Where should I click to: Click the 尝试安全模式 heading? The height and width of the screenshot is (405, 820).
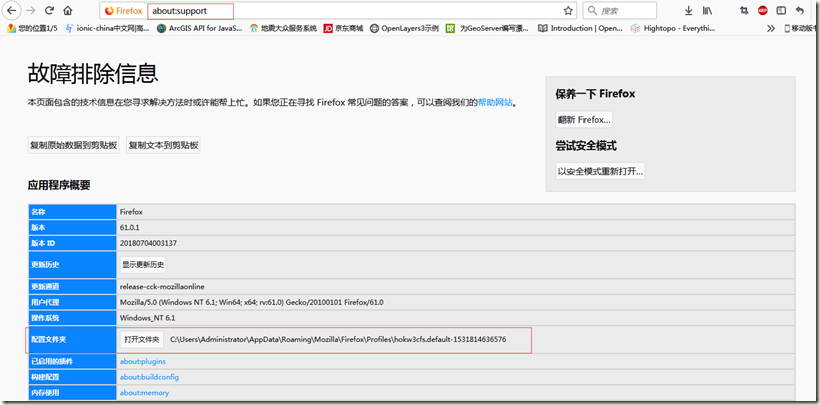pos(586,146)
